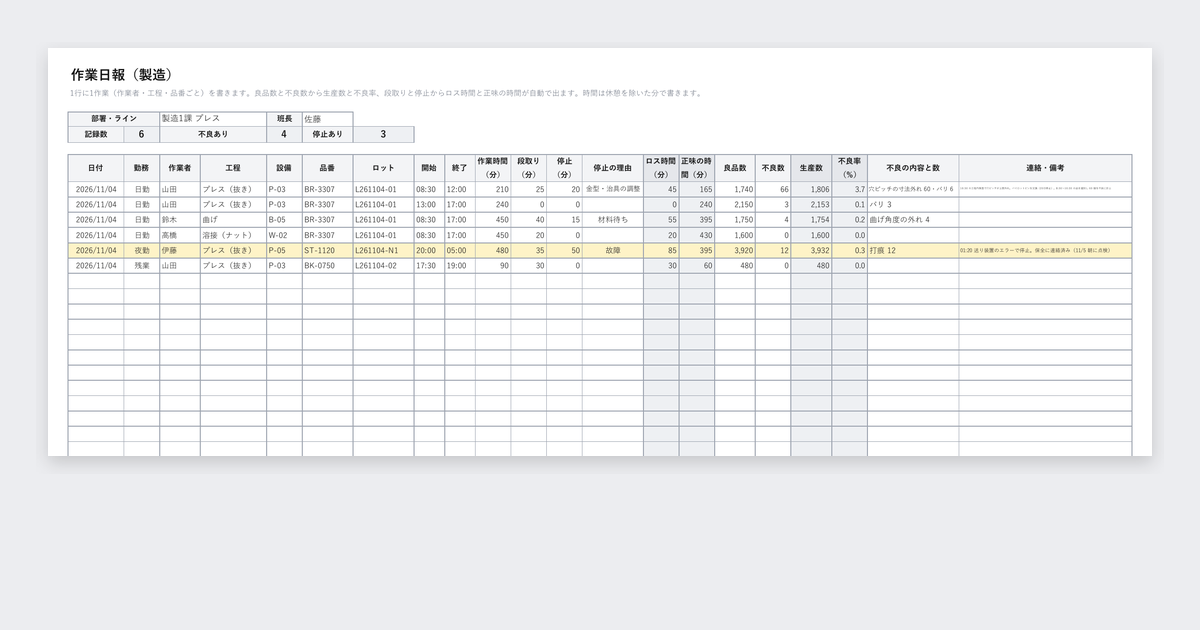
Task: Select the 作業日報（製造） title
Action: pos(121,74)
